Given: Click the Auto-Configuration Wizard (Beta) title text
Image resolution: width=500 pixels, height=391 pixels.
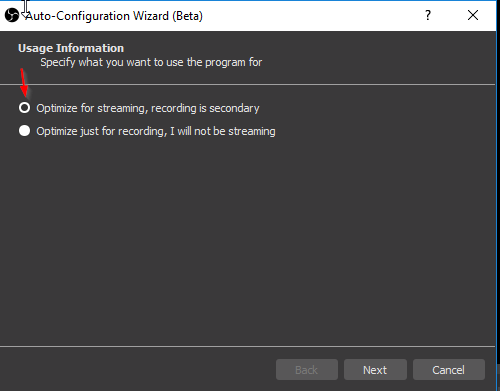Looking at the screenshot, I should [114, 16].
